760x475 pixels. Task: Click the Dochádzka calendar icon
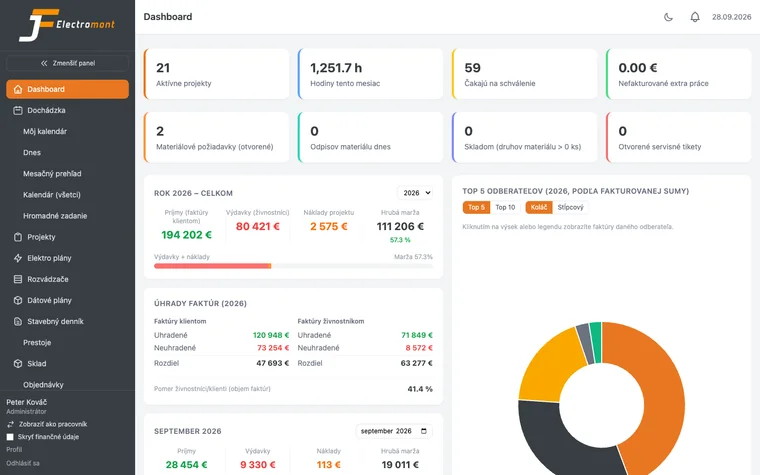click(x=18, y=111)
